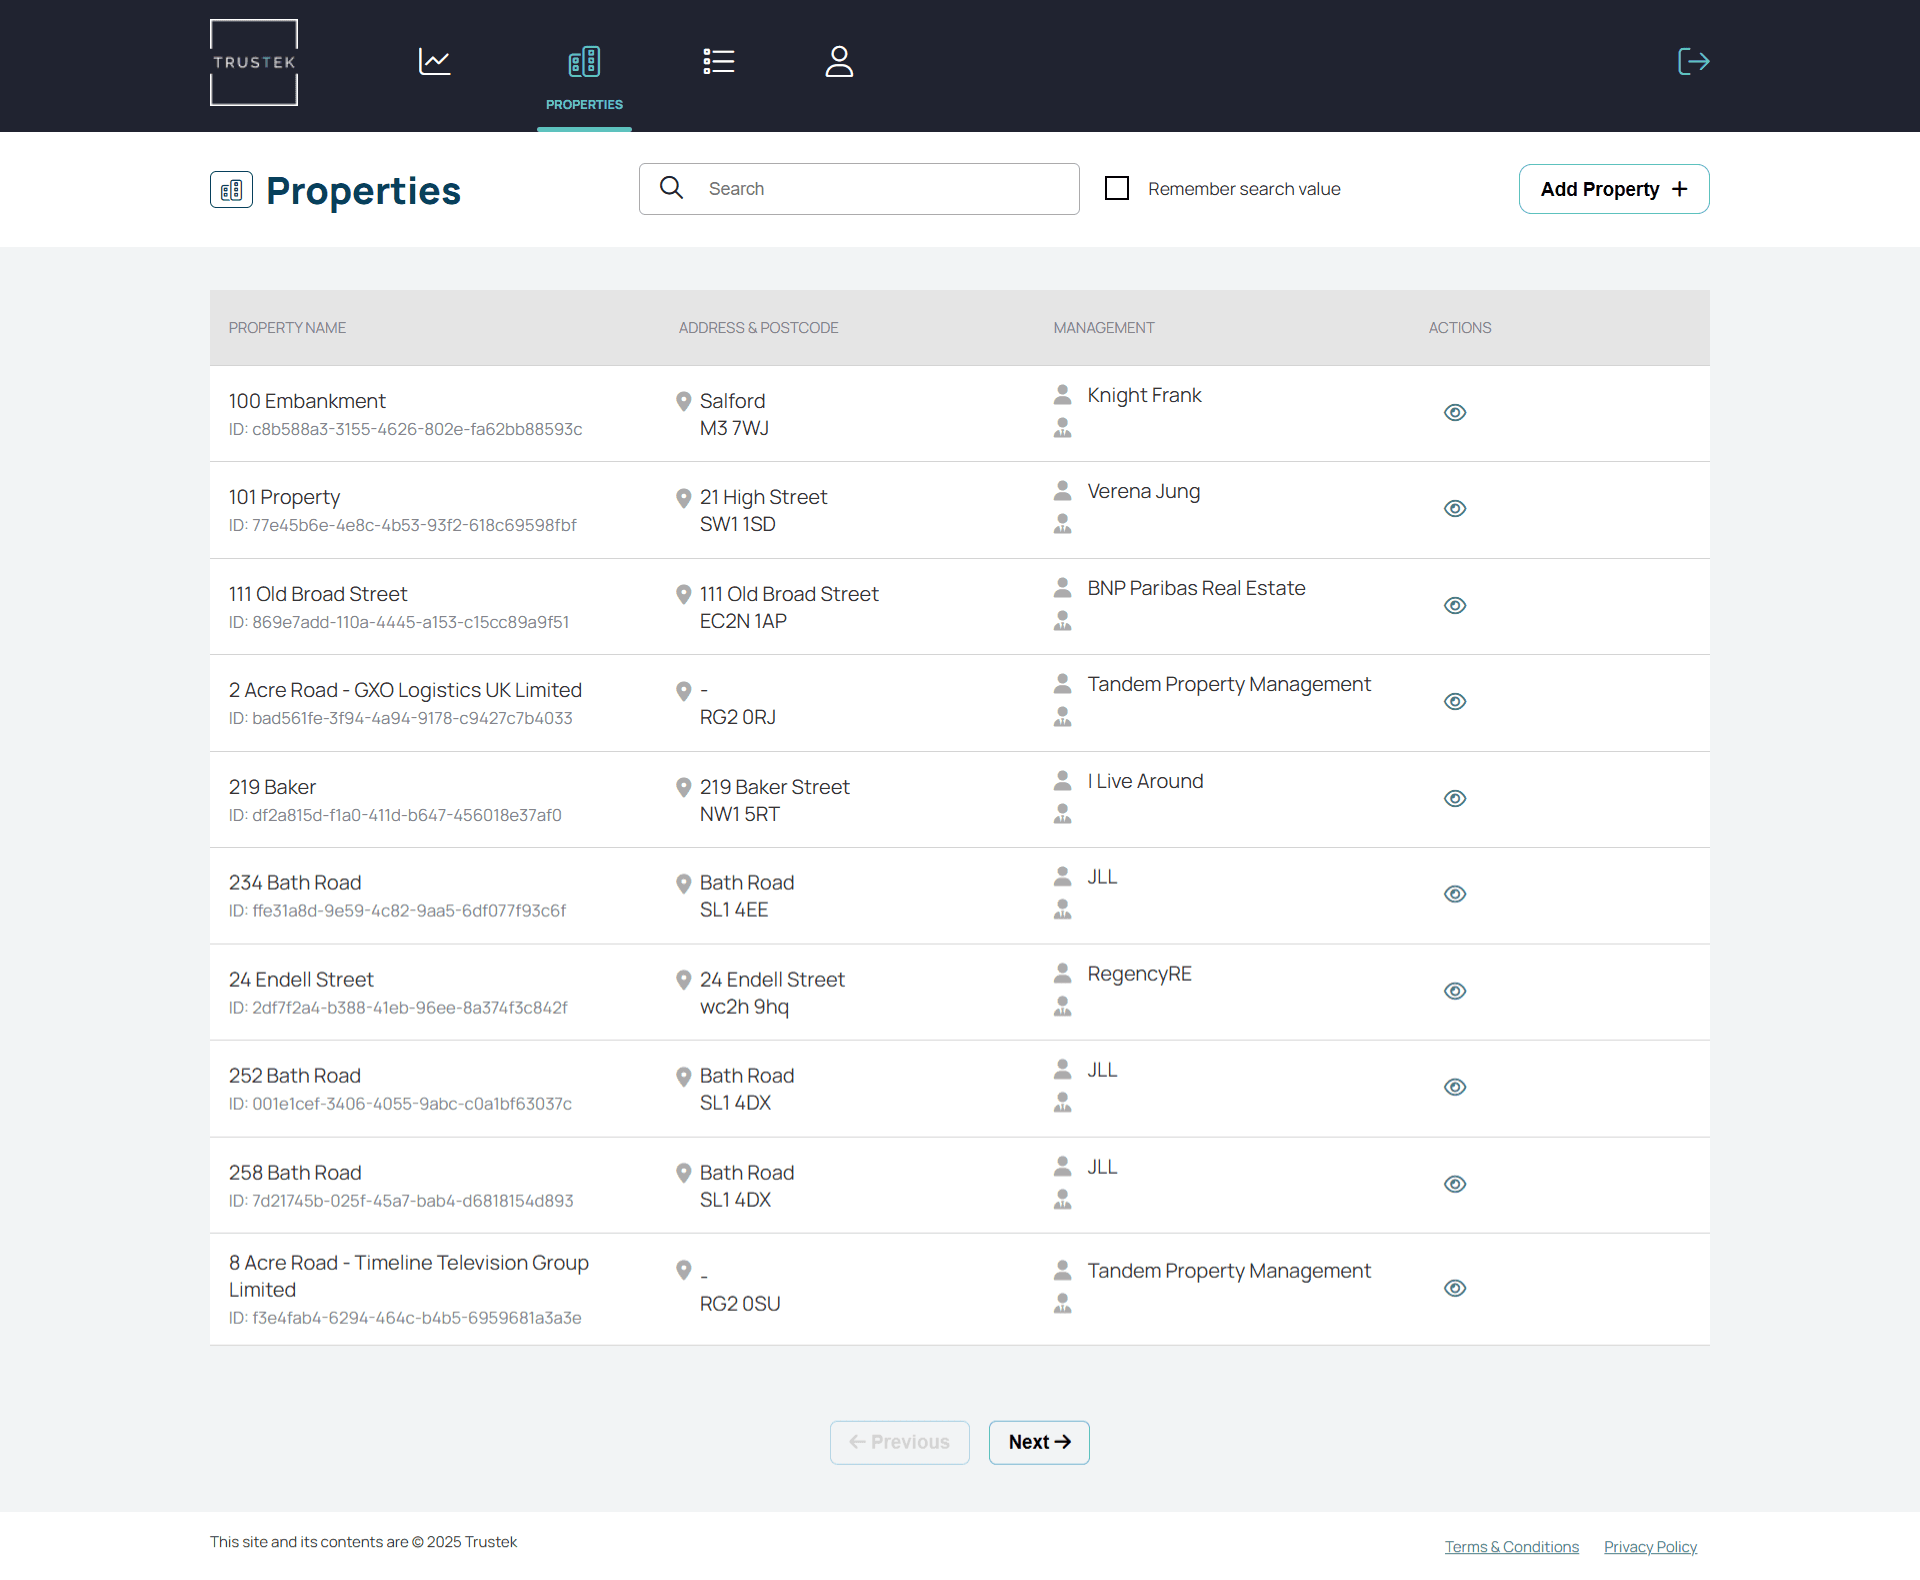Click the location pin for 219 Baker Street
The height and width of the screenshot is (1580, 1920).
[x=684, y=787]
